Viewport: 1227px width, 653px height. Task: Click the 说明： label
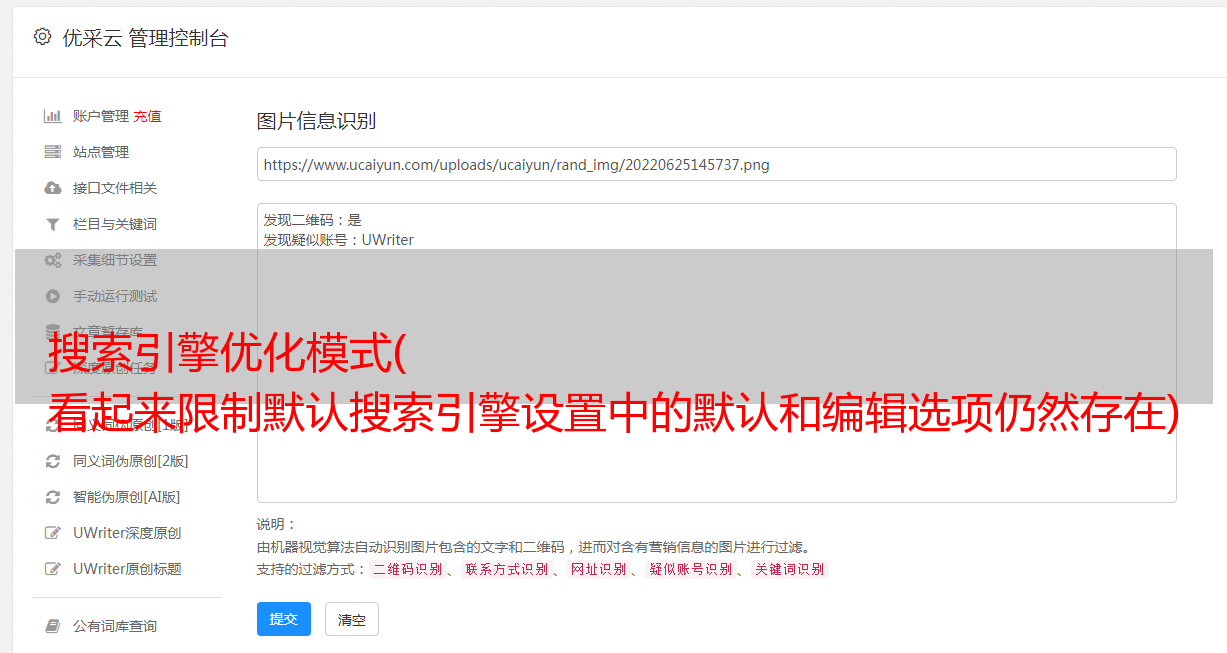coord(277,524)
